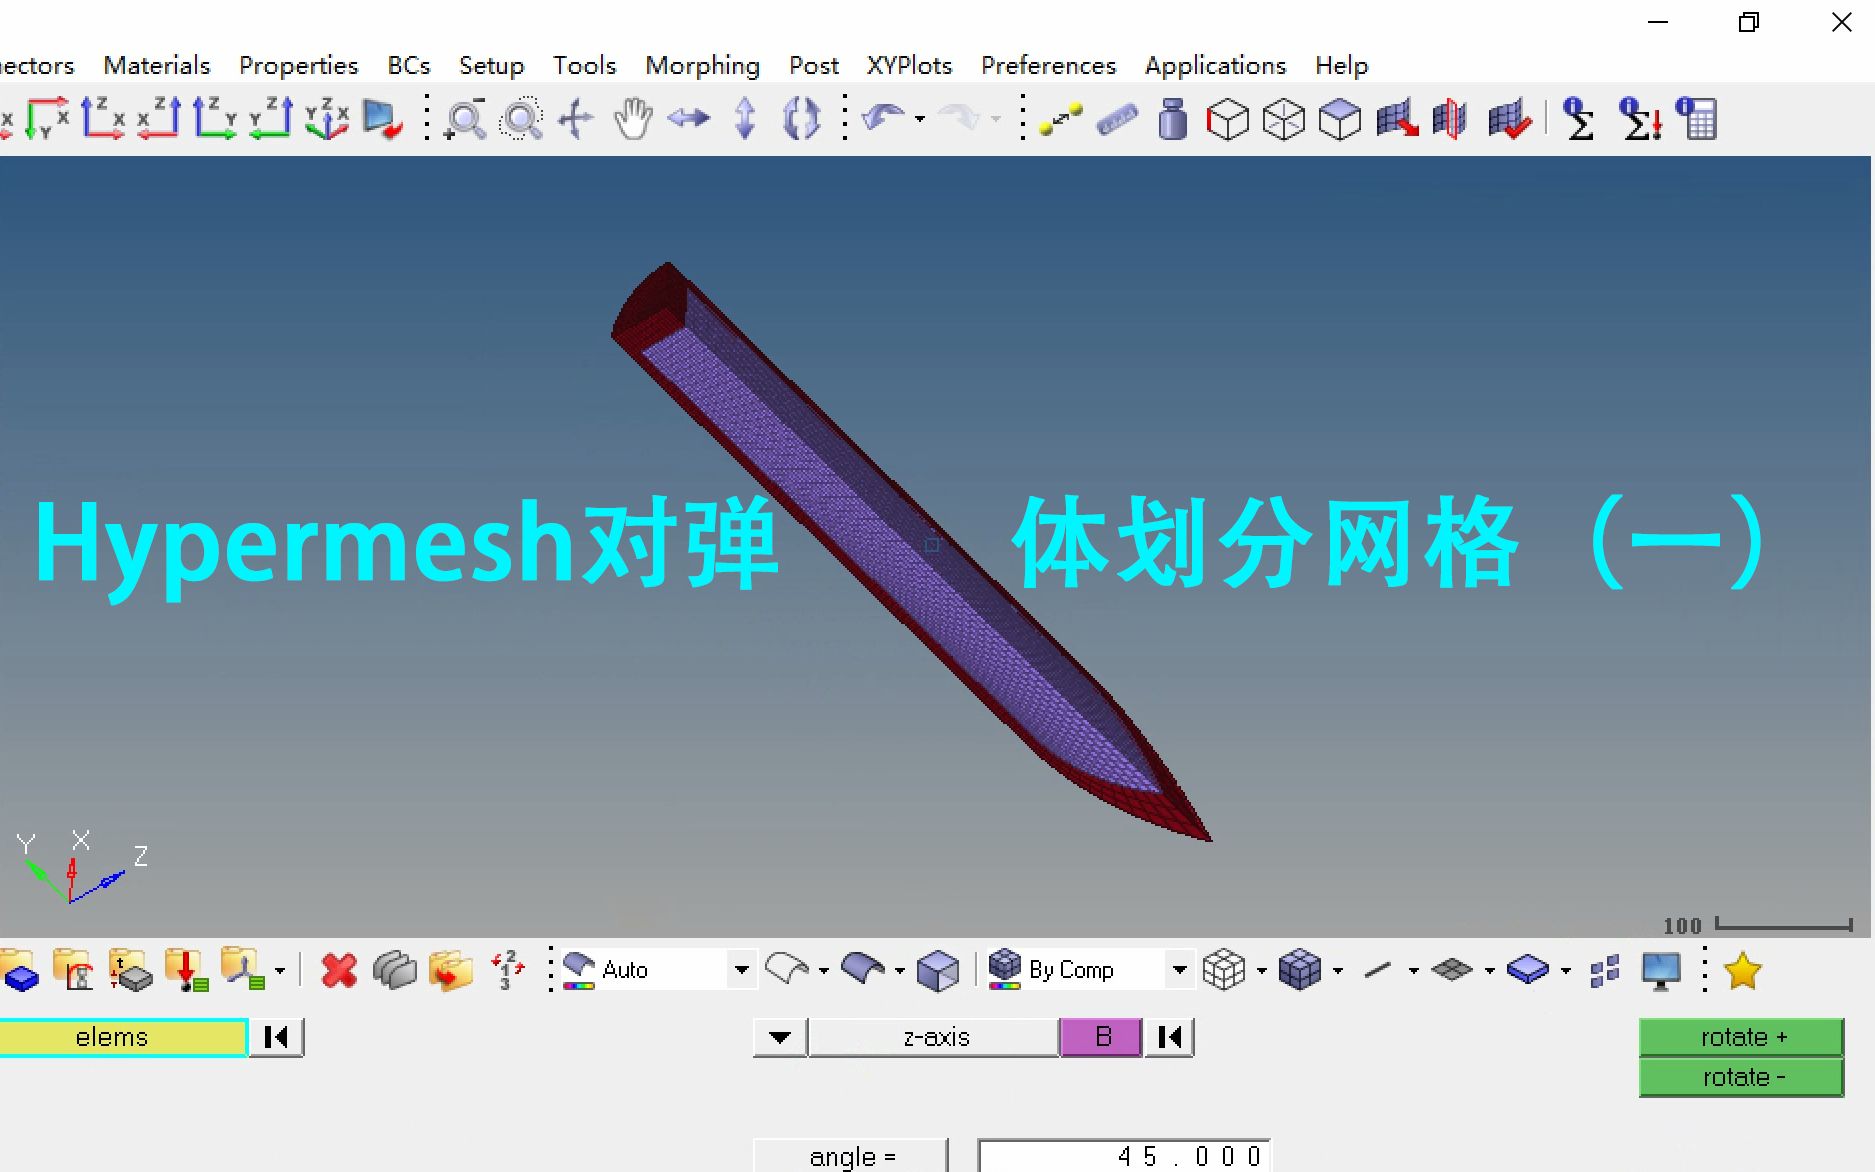
Task: Open the rotation axis selector dropdown
Action: 779,1037
